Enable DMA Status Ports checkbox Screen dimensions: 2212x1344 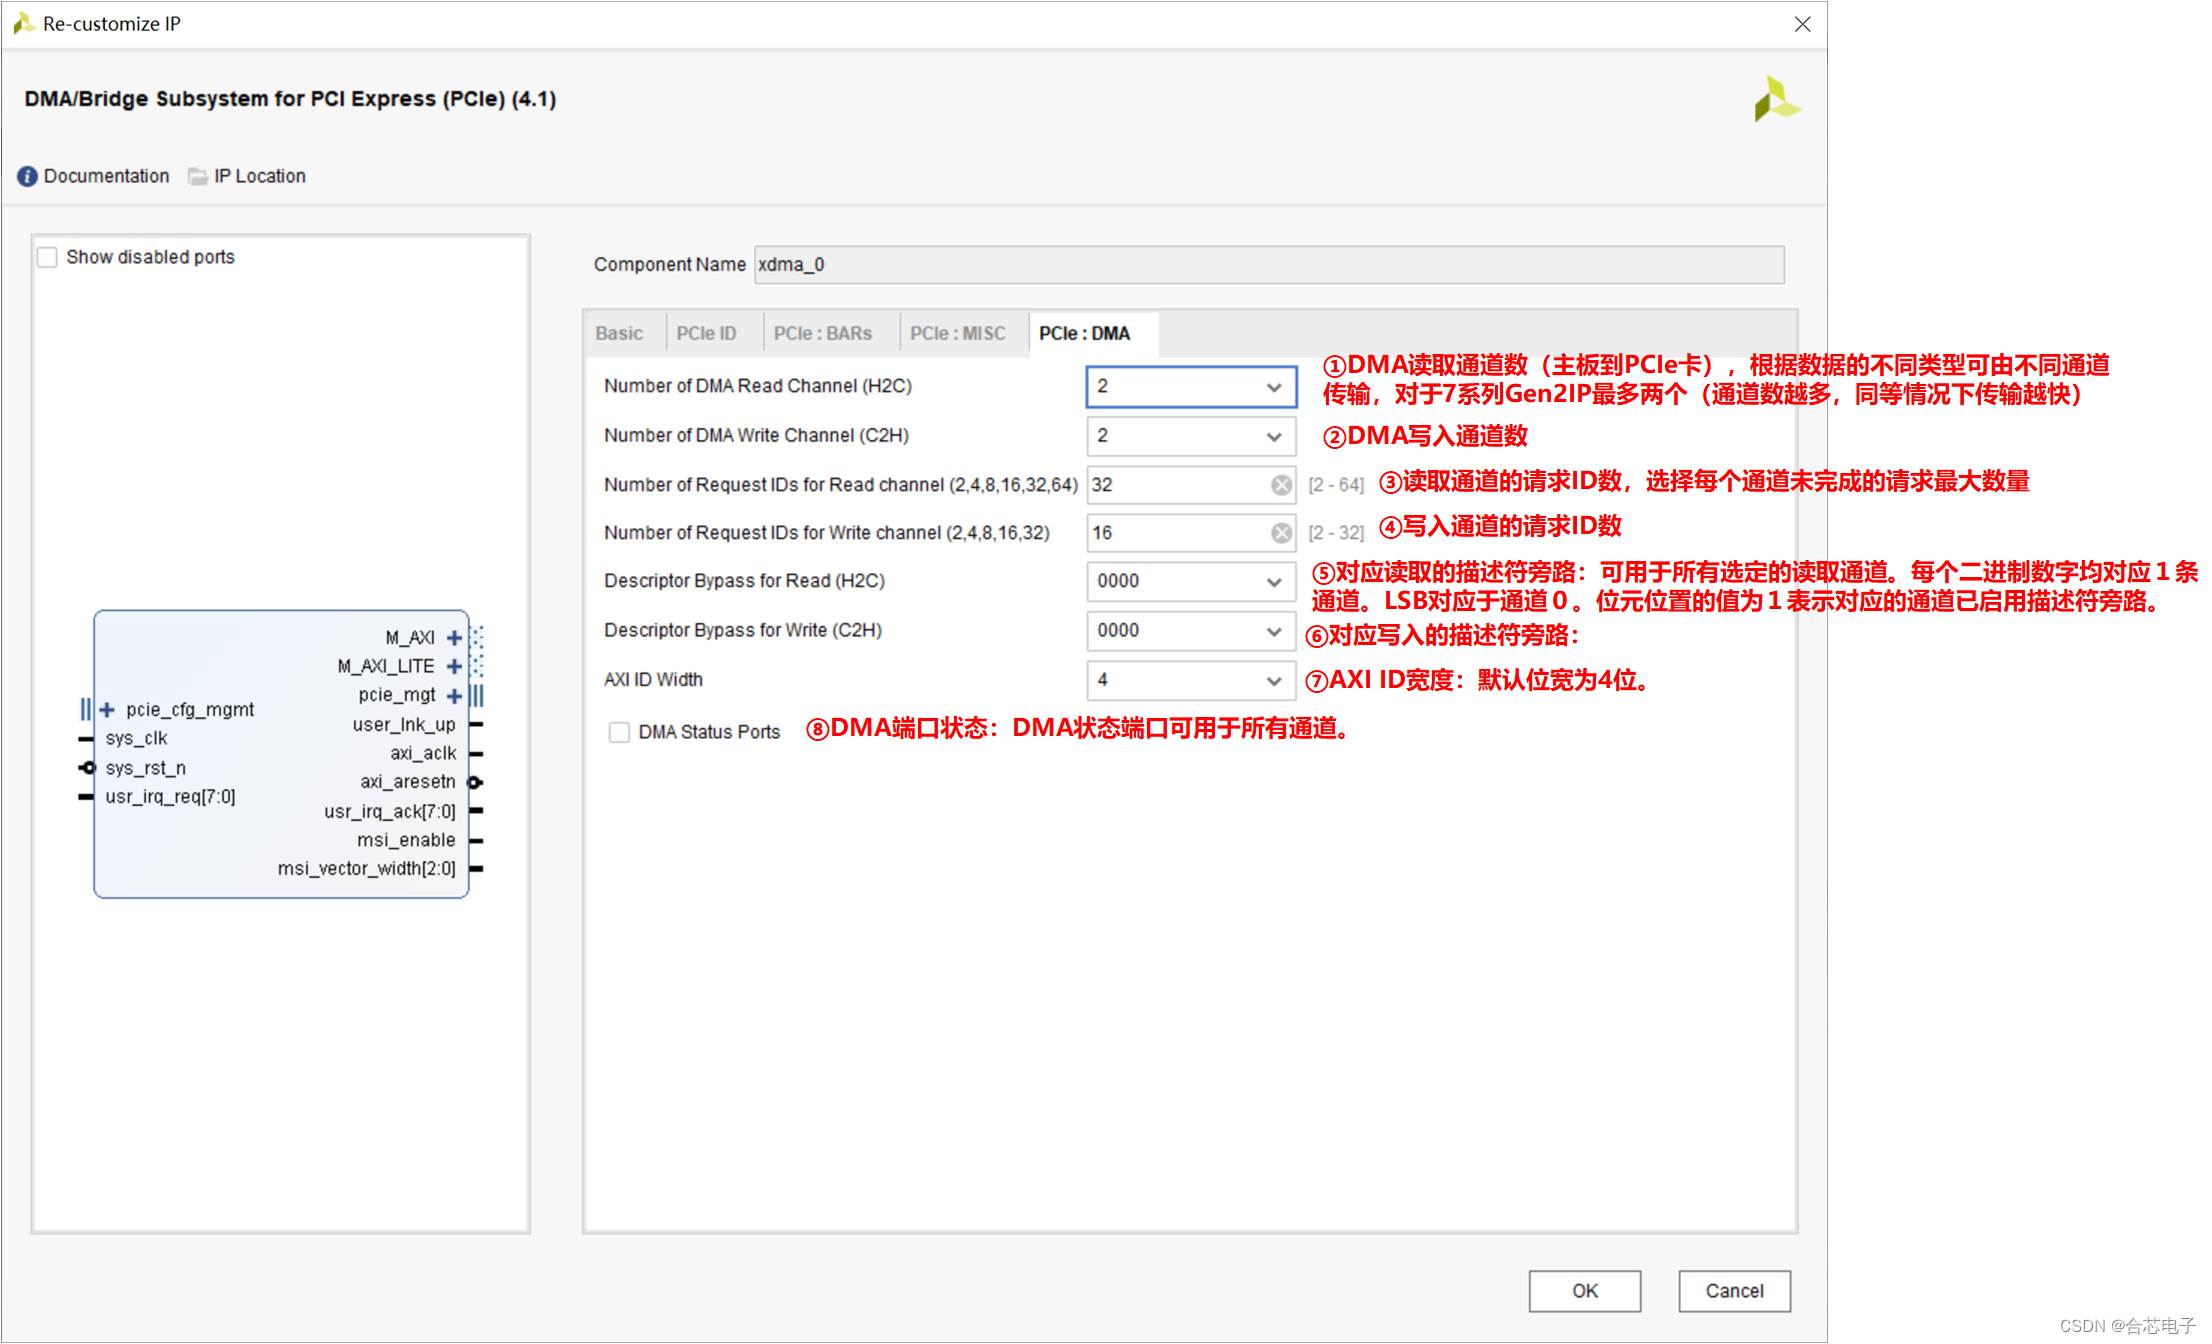tap(619, 732)
